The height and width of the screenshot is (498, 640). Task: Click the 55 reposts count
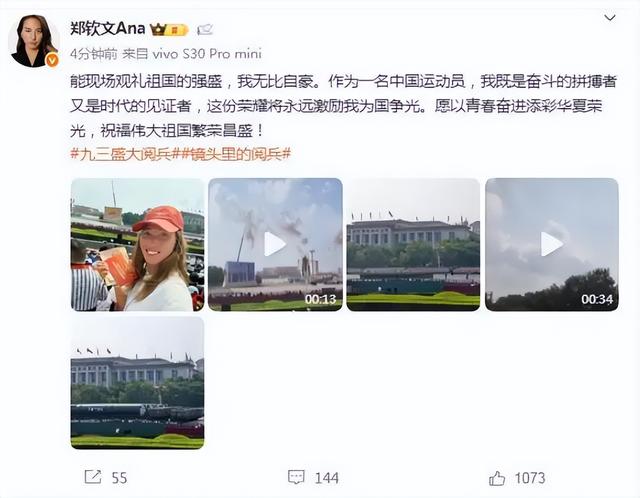click(x=119, y=478)
